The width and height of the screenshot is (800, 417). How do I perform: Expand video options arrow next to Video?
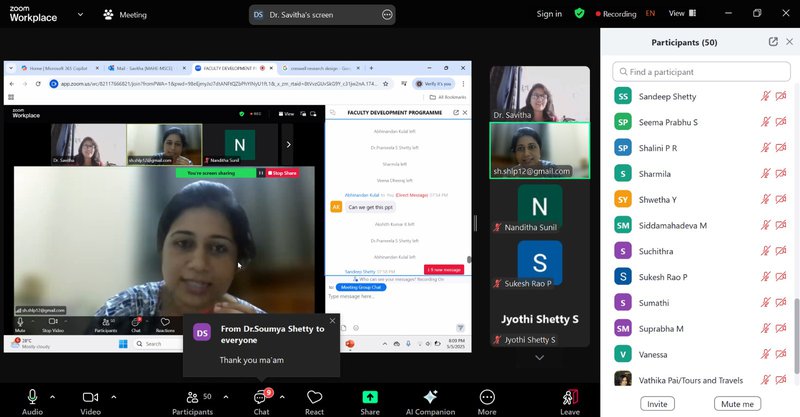coord(113,397)
